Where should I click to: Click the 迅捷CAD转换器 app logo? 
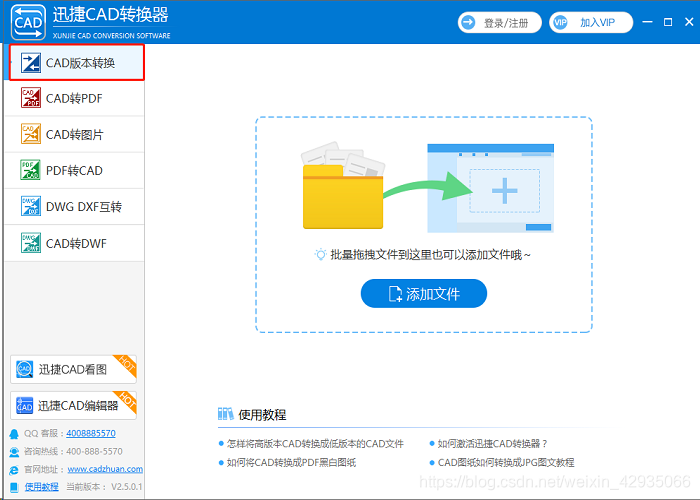[28, 22]
